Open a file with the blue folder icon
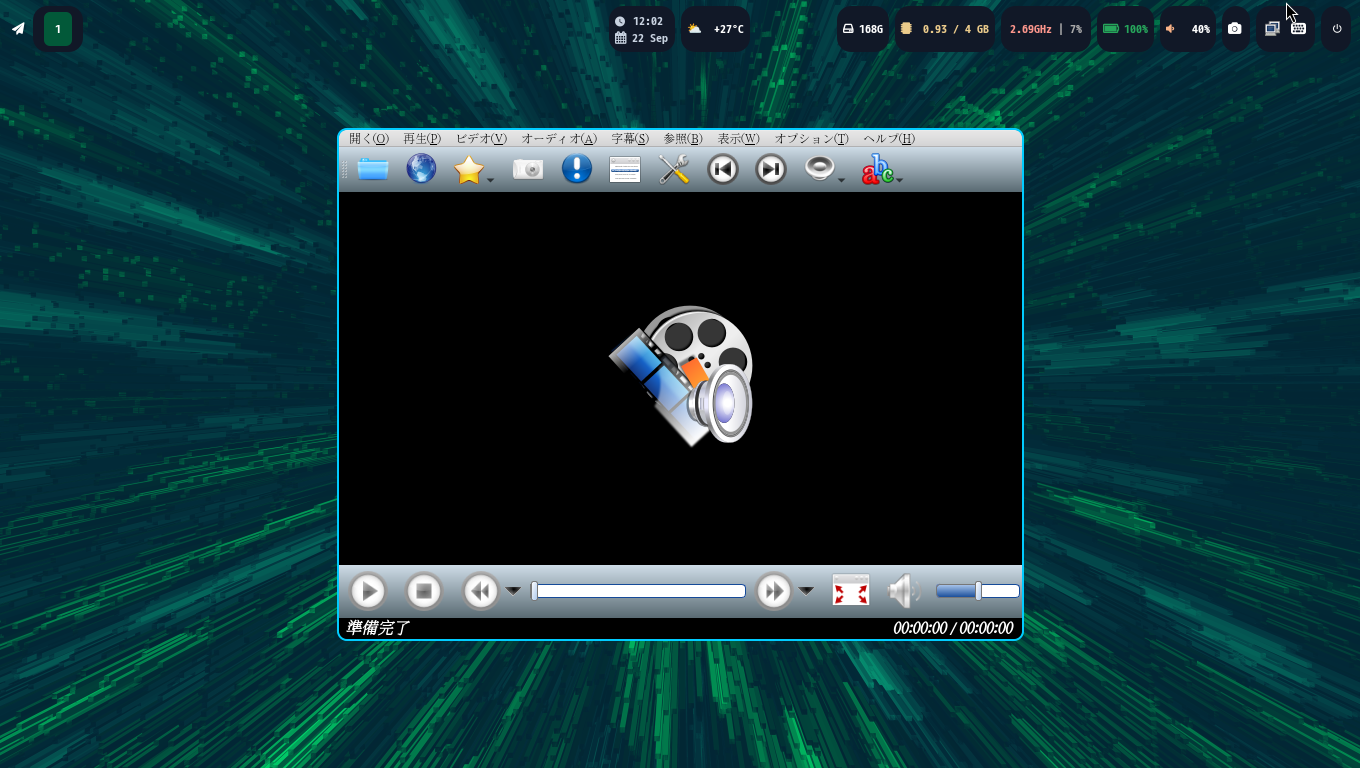The width and height of the screenshot is (1360, 768). pyautogui.click(x=373, y=169)
